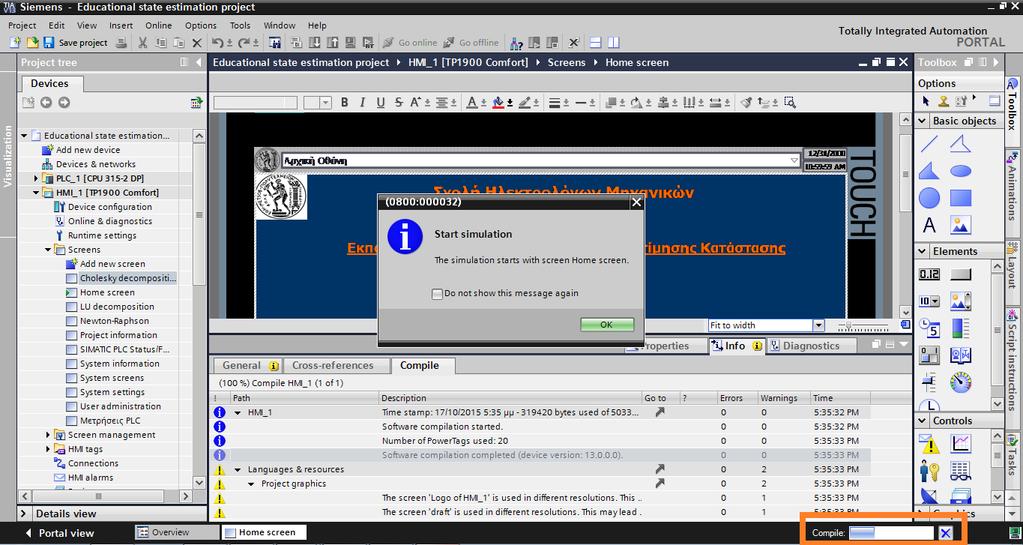Select the I/O field element
1023x545 pixels.
click(929, 274)
